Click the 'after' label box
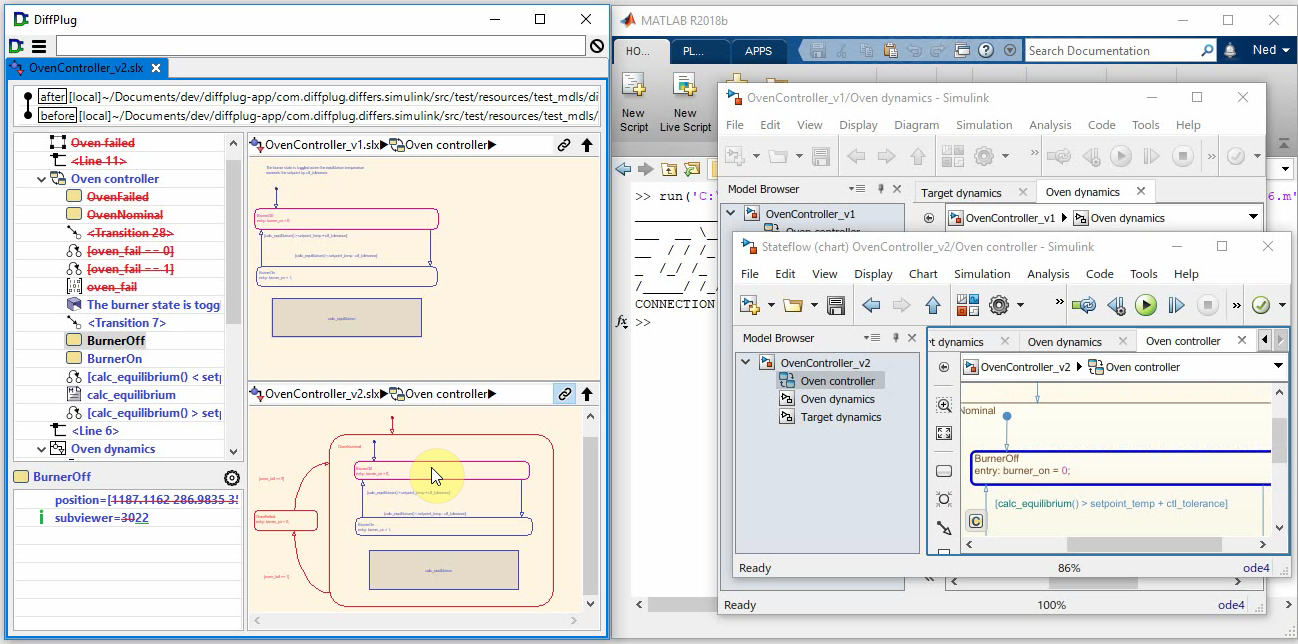Image resolution: width=1298 pixels, height=644 pixels. (x=52, y=97)
